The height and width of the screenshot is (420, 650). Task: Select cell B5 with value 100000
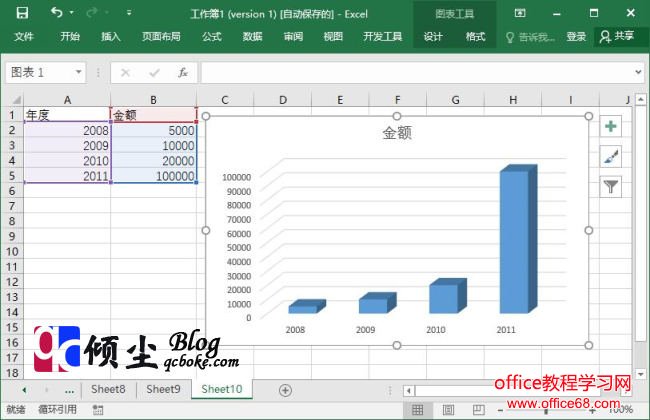(153, 176)
